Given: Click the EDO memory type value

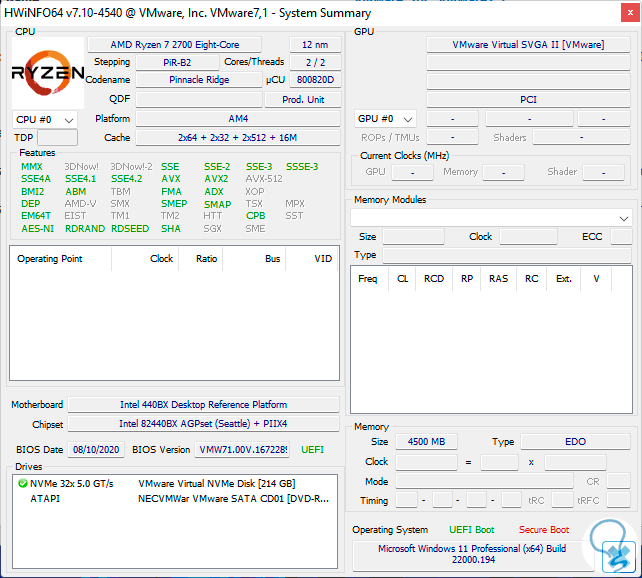Looking at the screenshot, I should pyautogui.click(x=575, y=442).
